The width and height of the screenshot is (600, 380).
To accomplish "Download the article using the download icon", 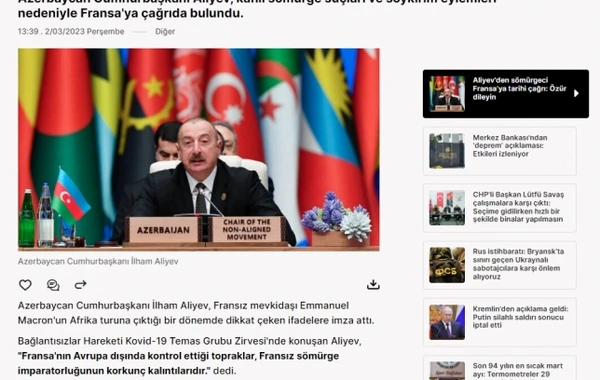I will [373, 284].
